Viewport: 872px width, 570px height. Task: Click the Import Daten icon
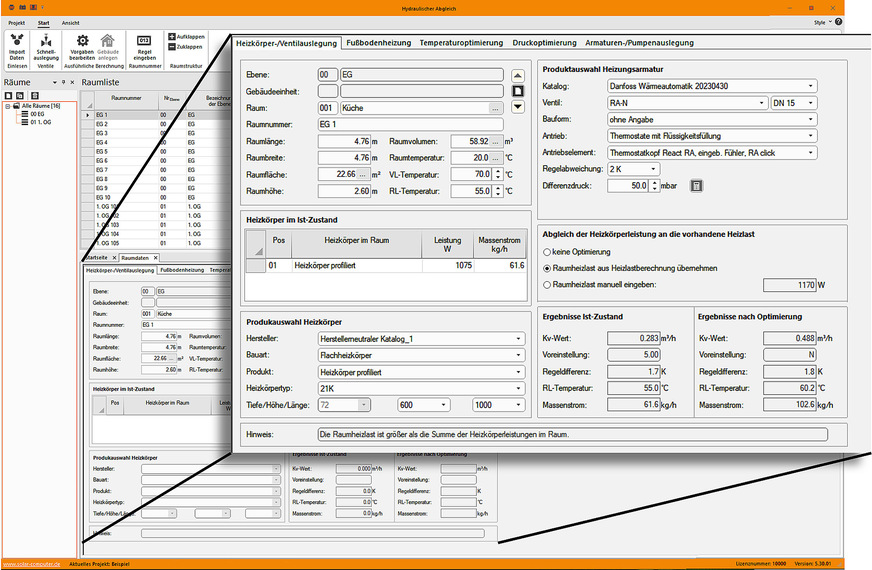tap(17, 43)
